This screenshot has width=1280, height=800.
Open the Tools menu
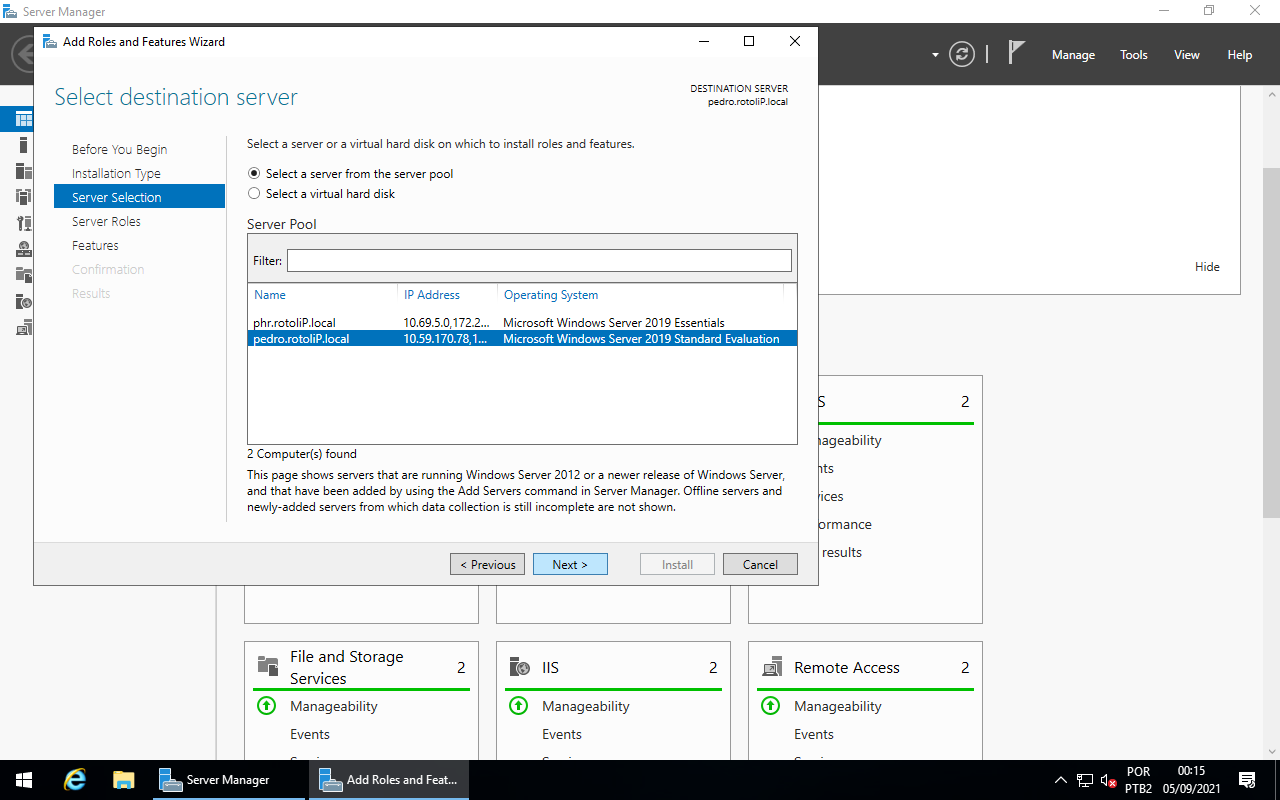[x=1134, y=55]
